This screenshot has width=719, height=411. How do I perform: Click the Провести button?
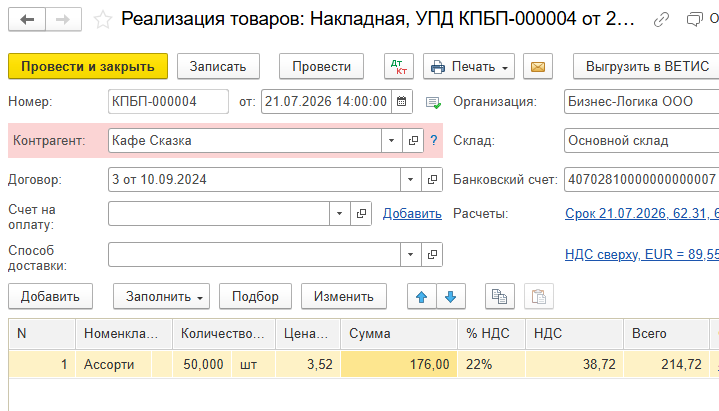321,67
